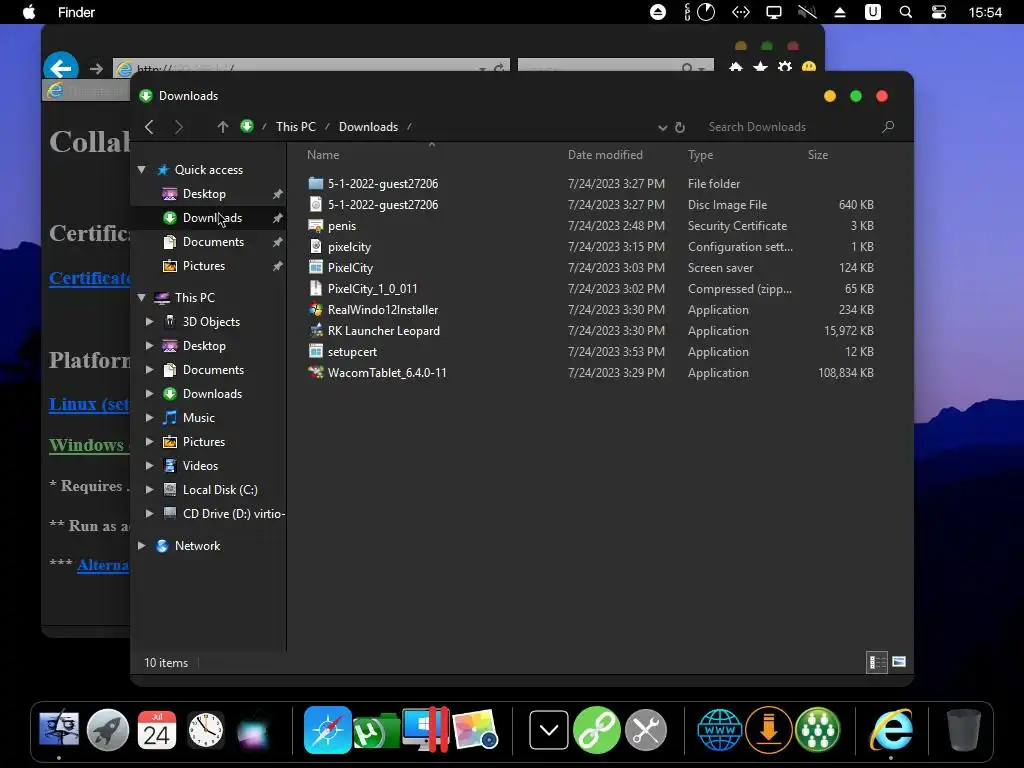Open green chain link icon in Dock
Viewport: 1024px width, 768px height.
[x=597, y=730]
